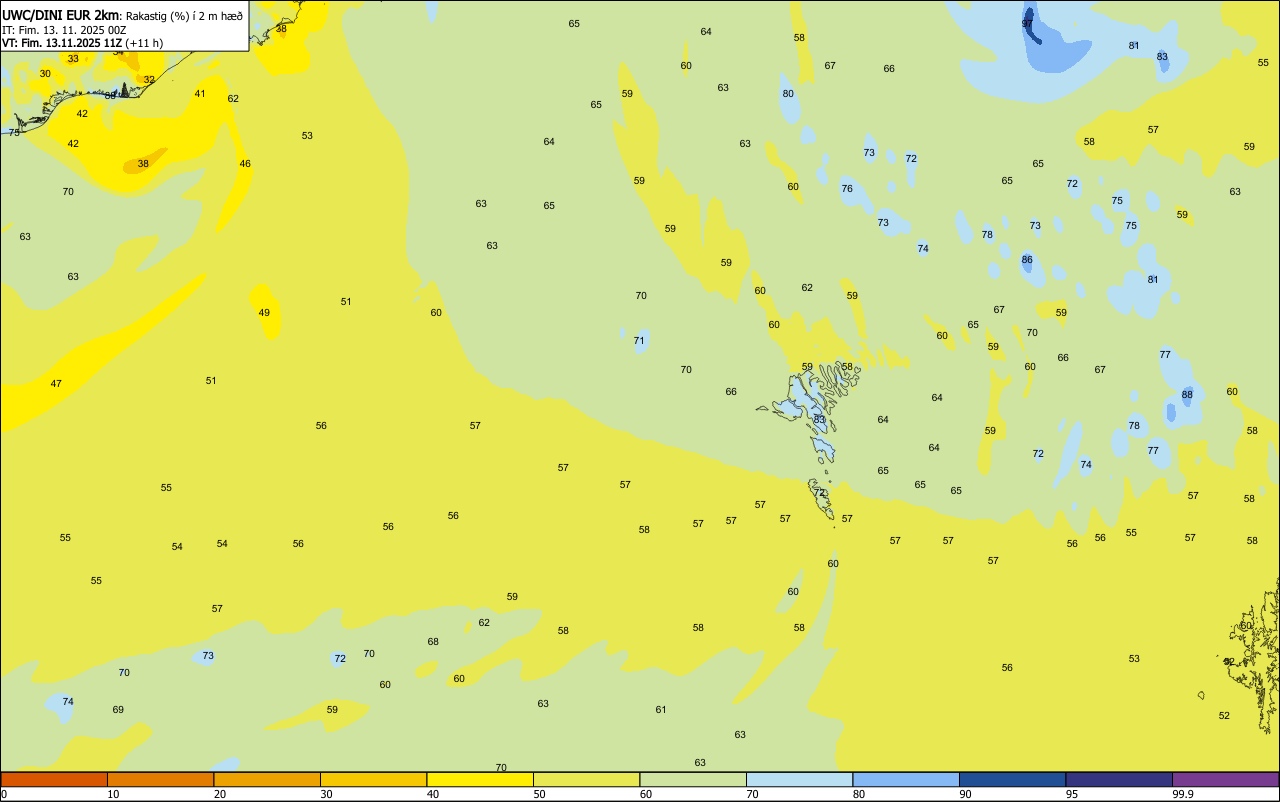Screen dimensions: 1280x802
Task: Click the humidity value 76 on the map
Action: [847, 189]
